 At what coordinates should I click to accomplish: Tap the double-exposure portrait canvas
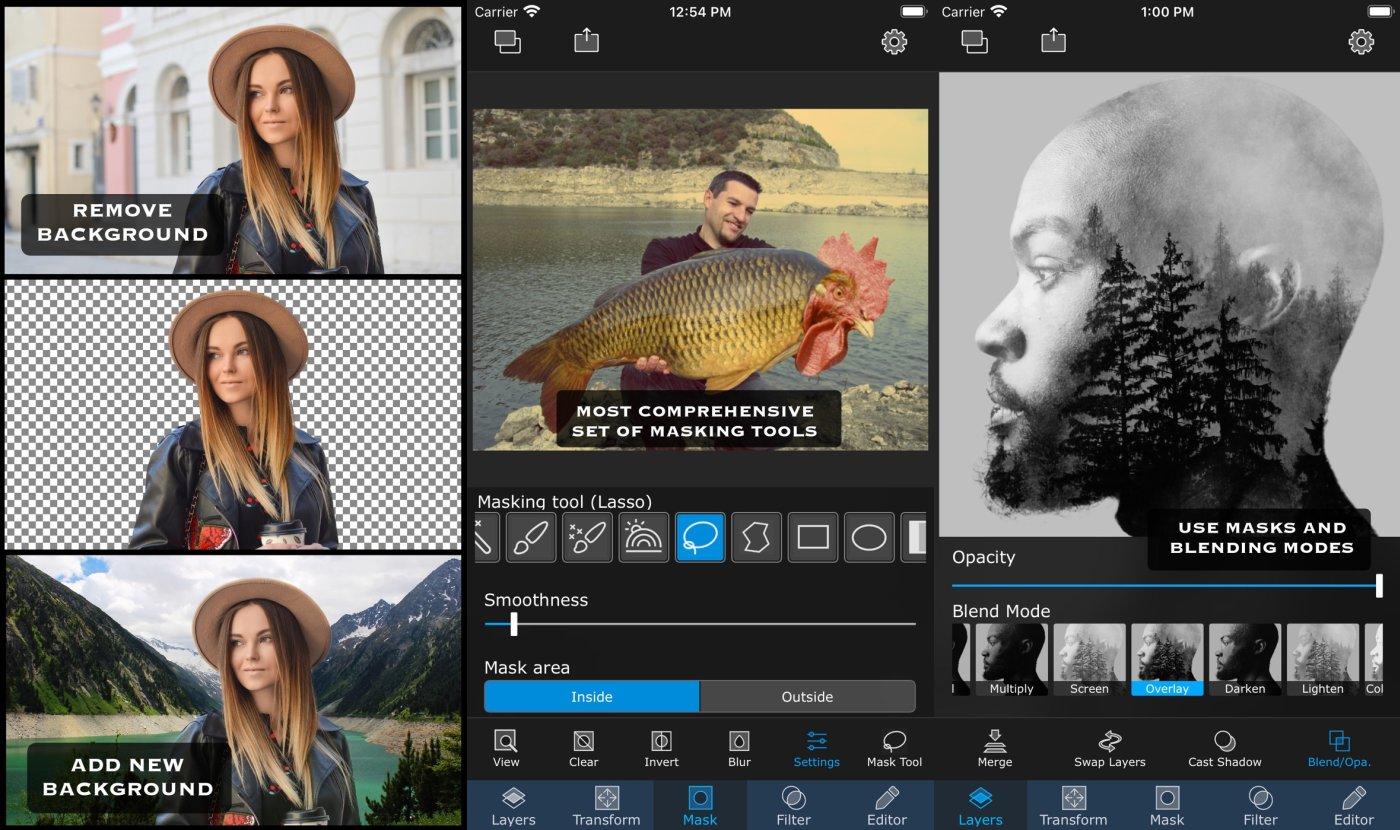(x=1169, y=304)
